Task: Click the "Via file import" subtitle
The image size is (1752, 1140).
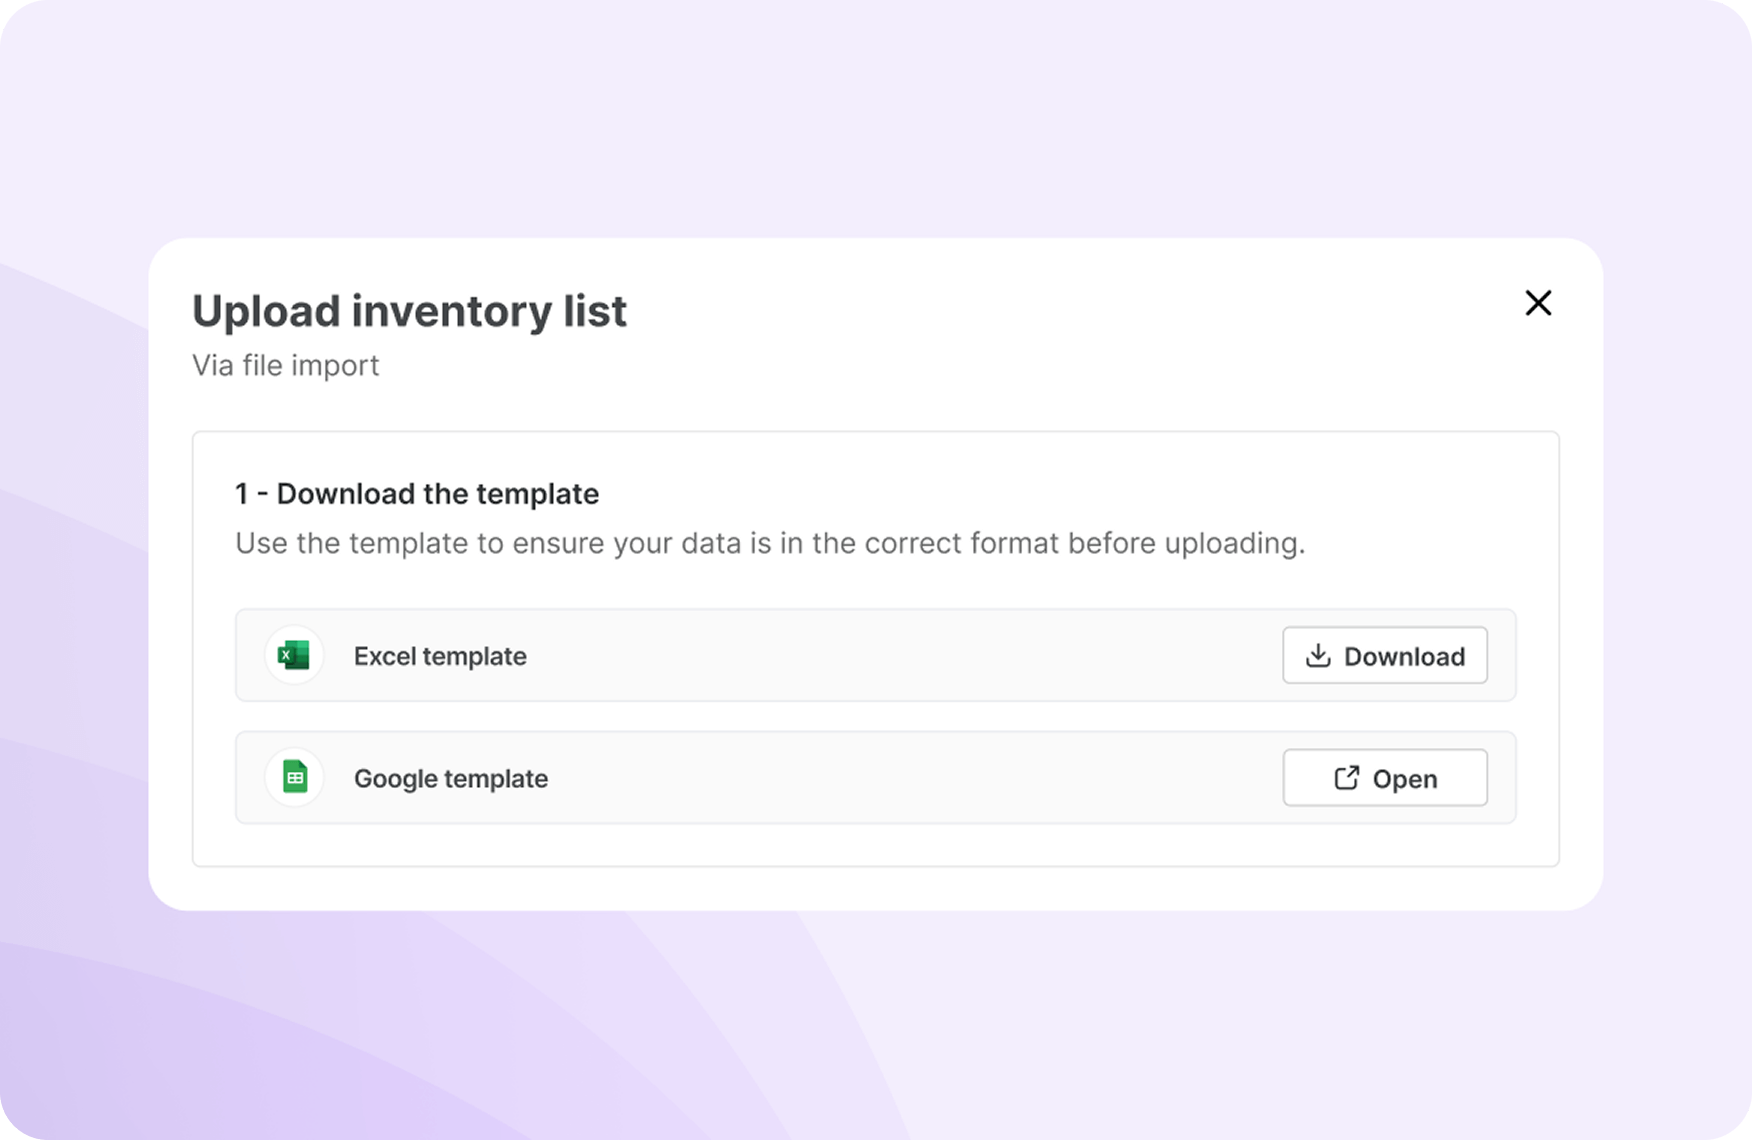Action: 286,366
